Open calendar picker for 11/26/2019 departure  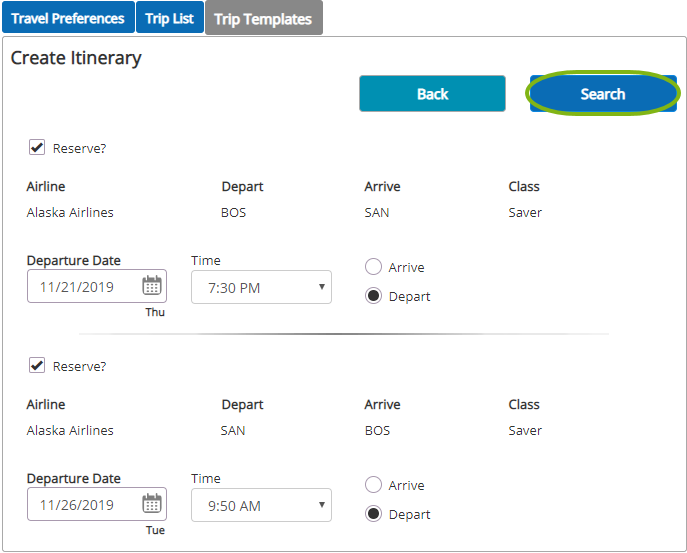(x=152, y=503)
